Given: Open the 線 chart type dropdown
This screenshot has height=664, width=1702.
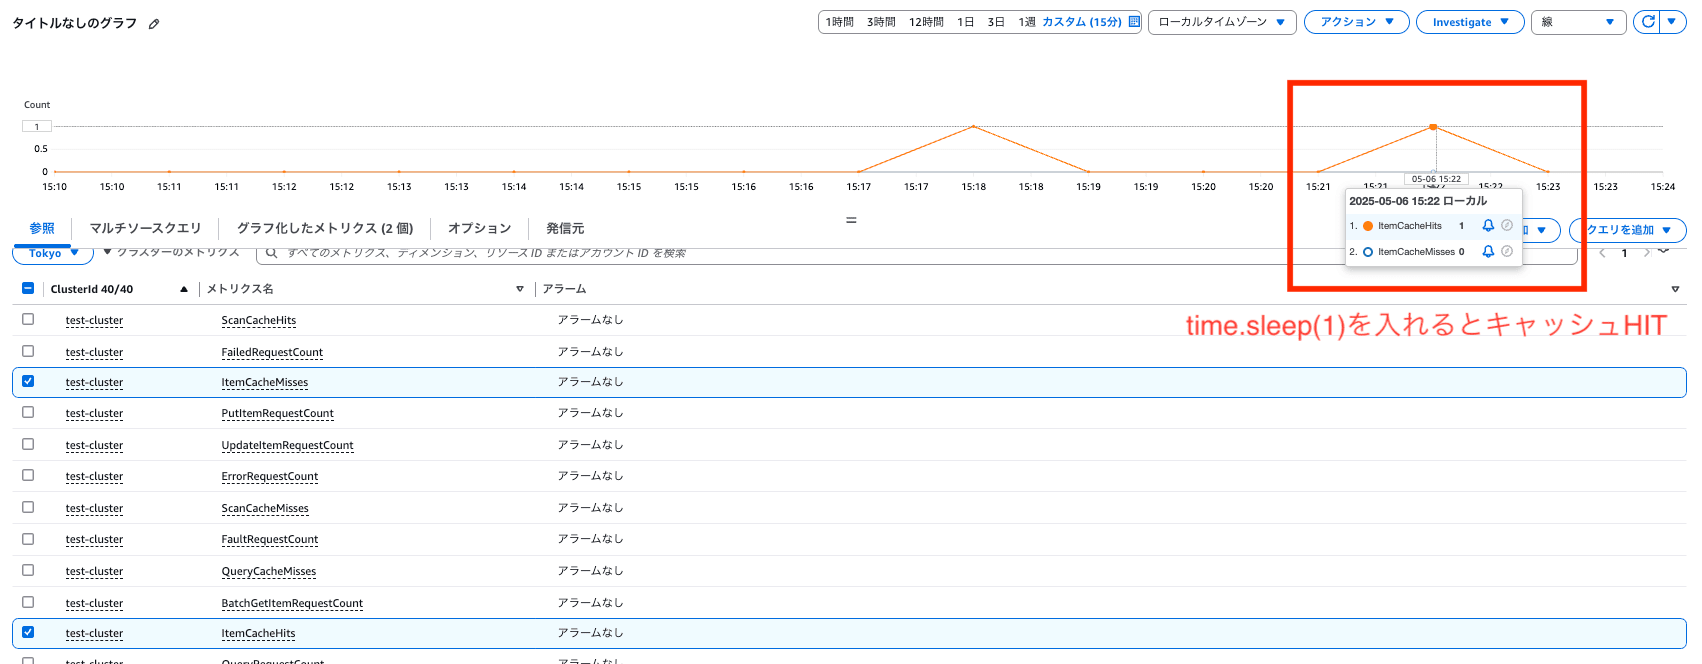Looking at the screenshot, I should tap(1578, 22).
